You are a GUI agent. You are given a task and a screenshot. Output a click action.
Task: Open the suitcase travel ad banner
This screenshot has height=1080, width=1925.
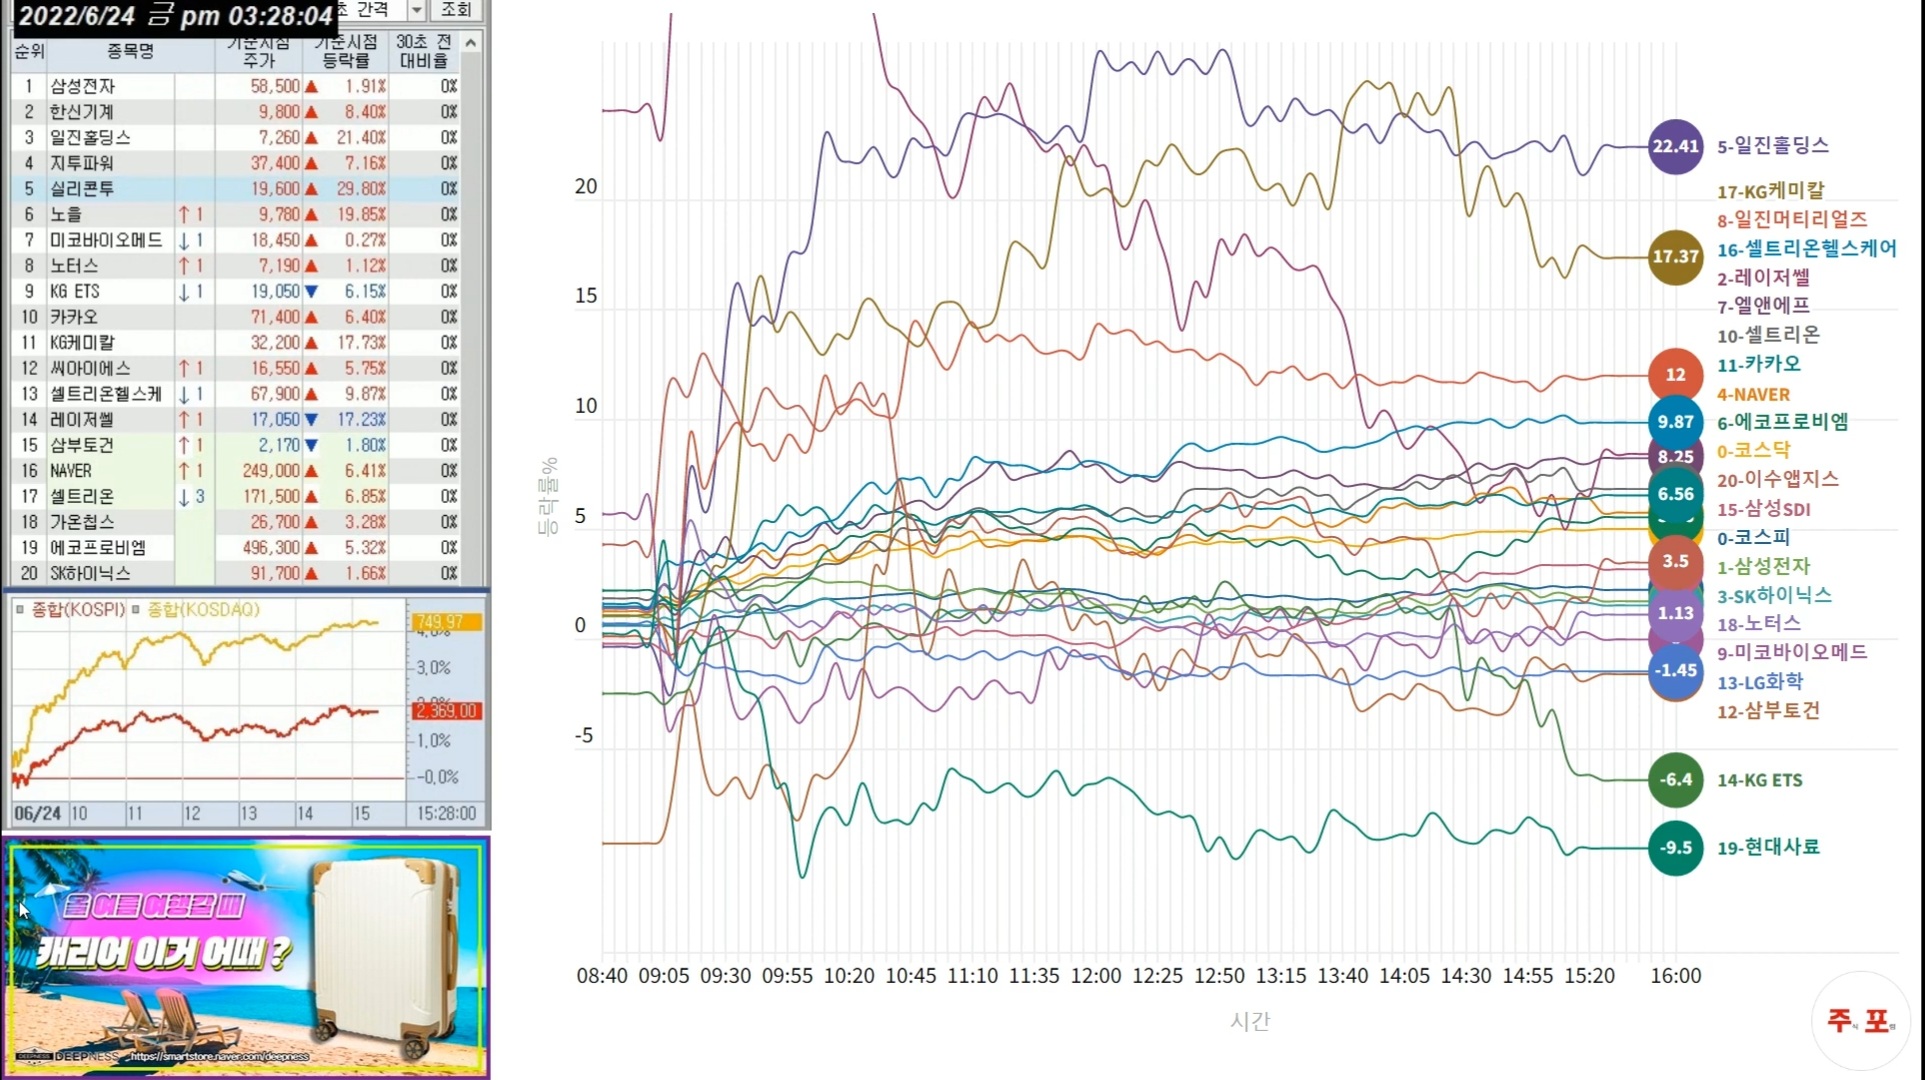[x=246, y=958]
